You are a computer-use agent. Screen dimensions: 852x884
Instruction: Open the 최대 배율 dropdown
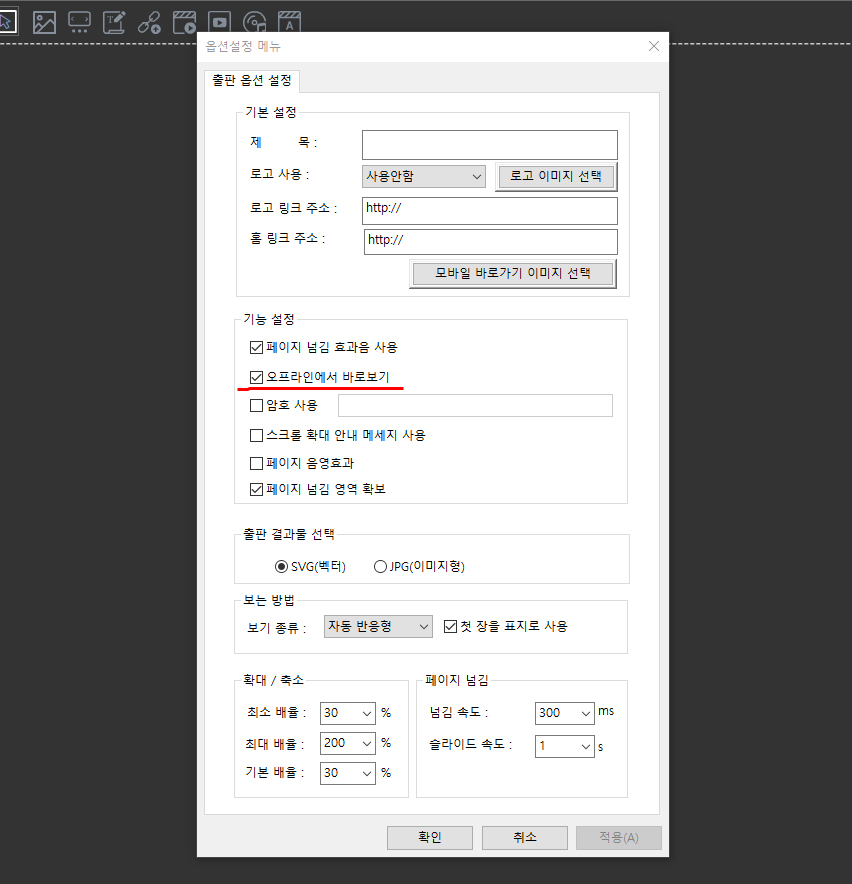tap(347, 743)
